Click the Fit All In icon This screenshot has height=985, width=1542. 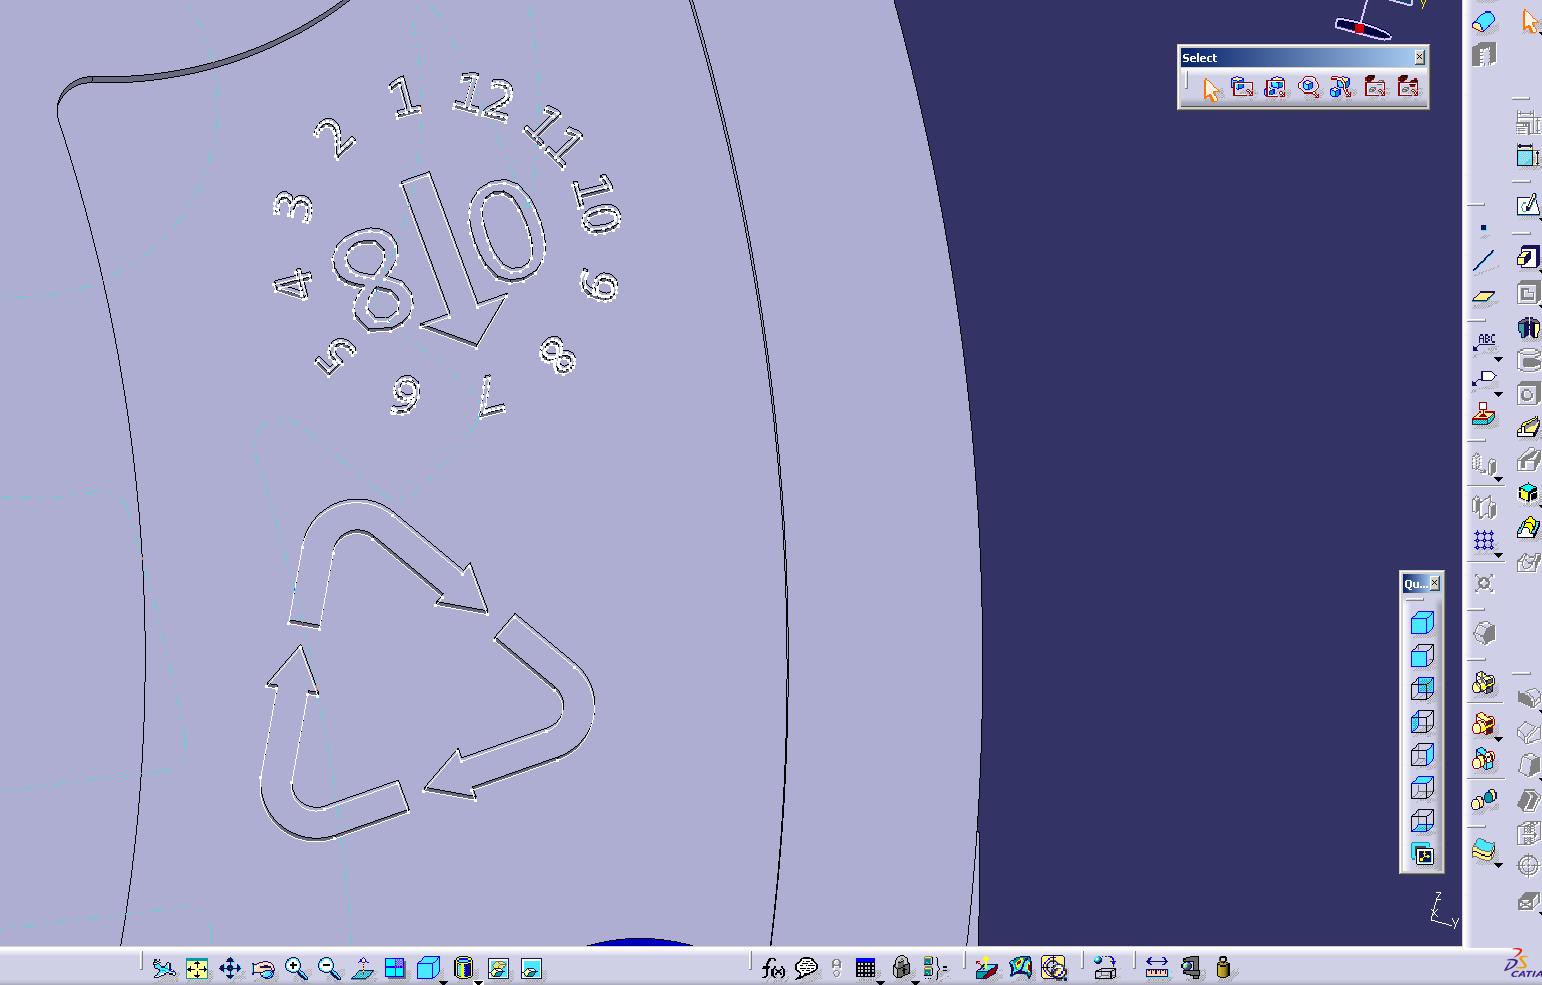(x=197, y=968)
